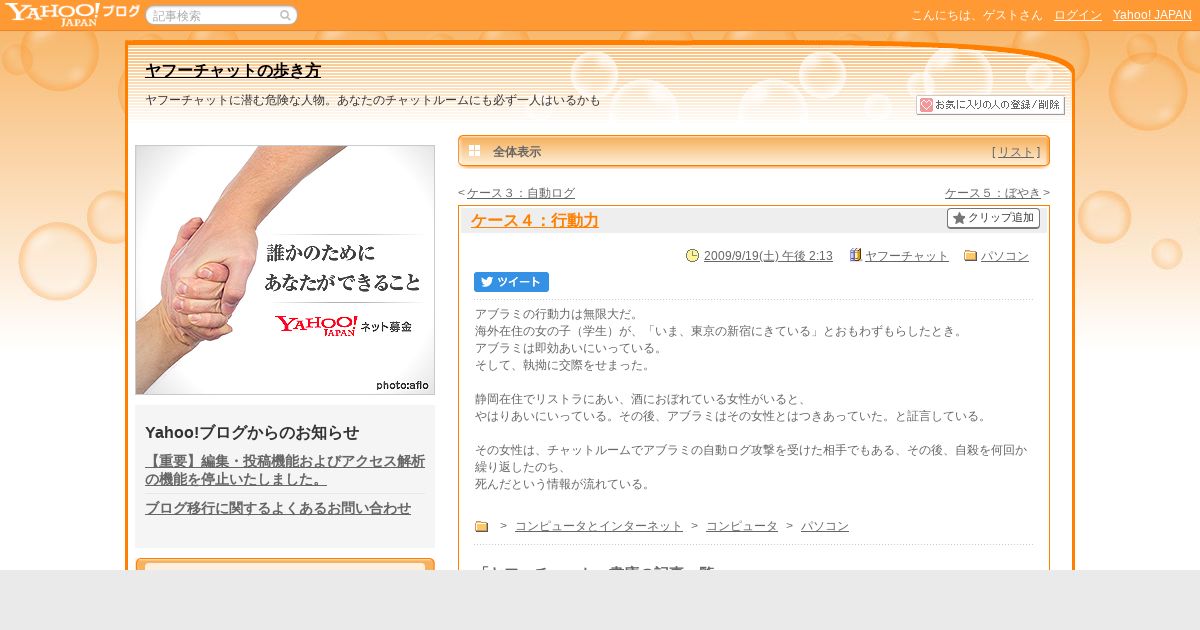Click the クリップ追加 button
This screenshot has width=1200, height=630.
coord(993,218)
